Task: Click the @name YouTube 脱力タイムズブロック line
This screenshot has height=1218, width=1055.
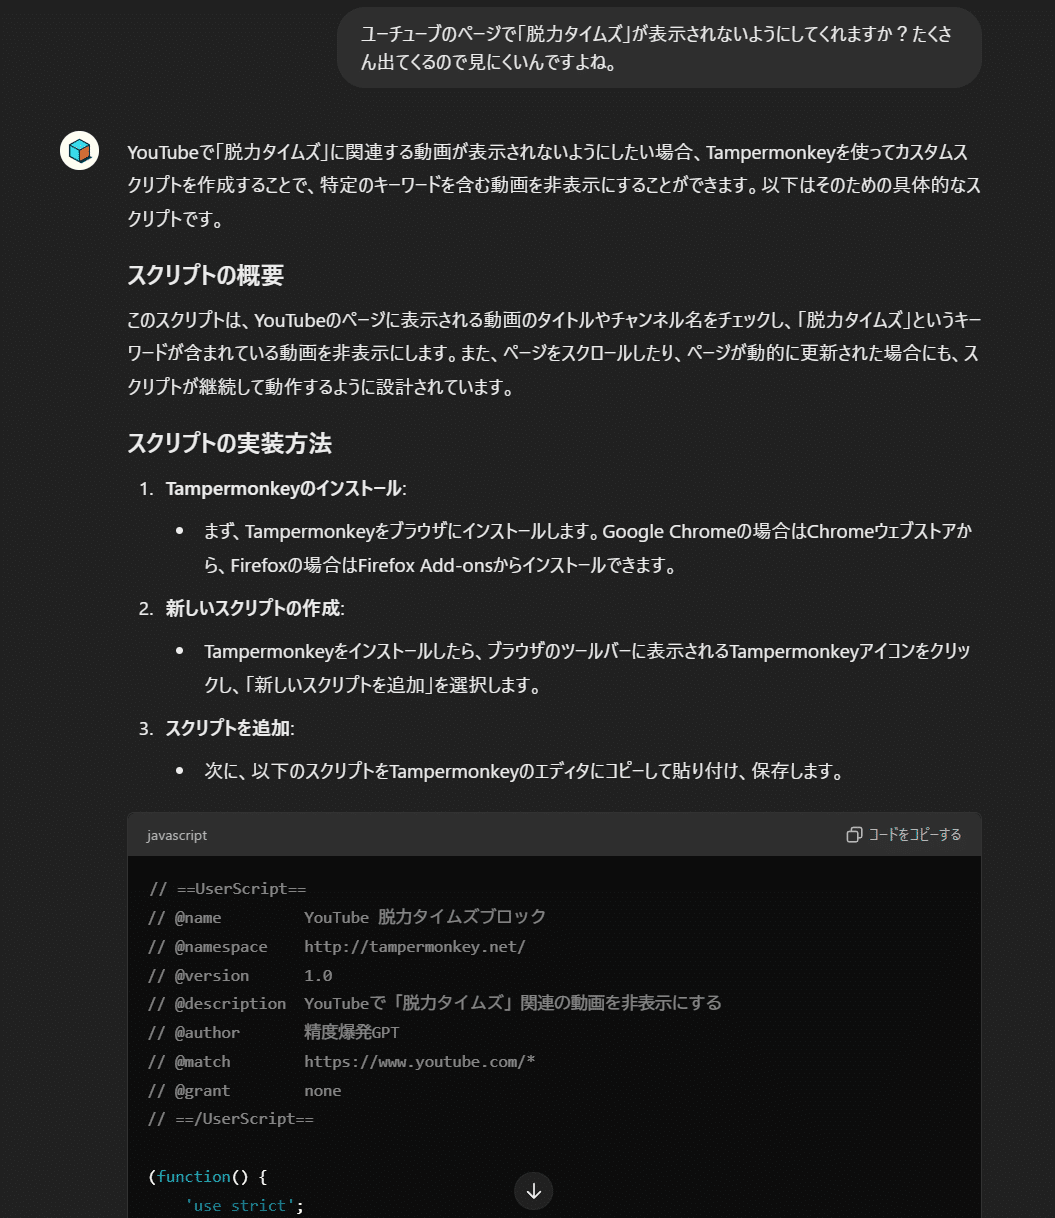Action: (347, 917)
